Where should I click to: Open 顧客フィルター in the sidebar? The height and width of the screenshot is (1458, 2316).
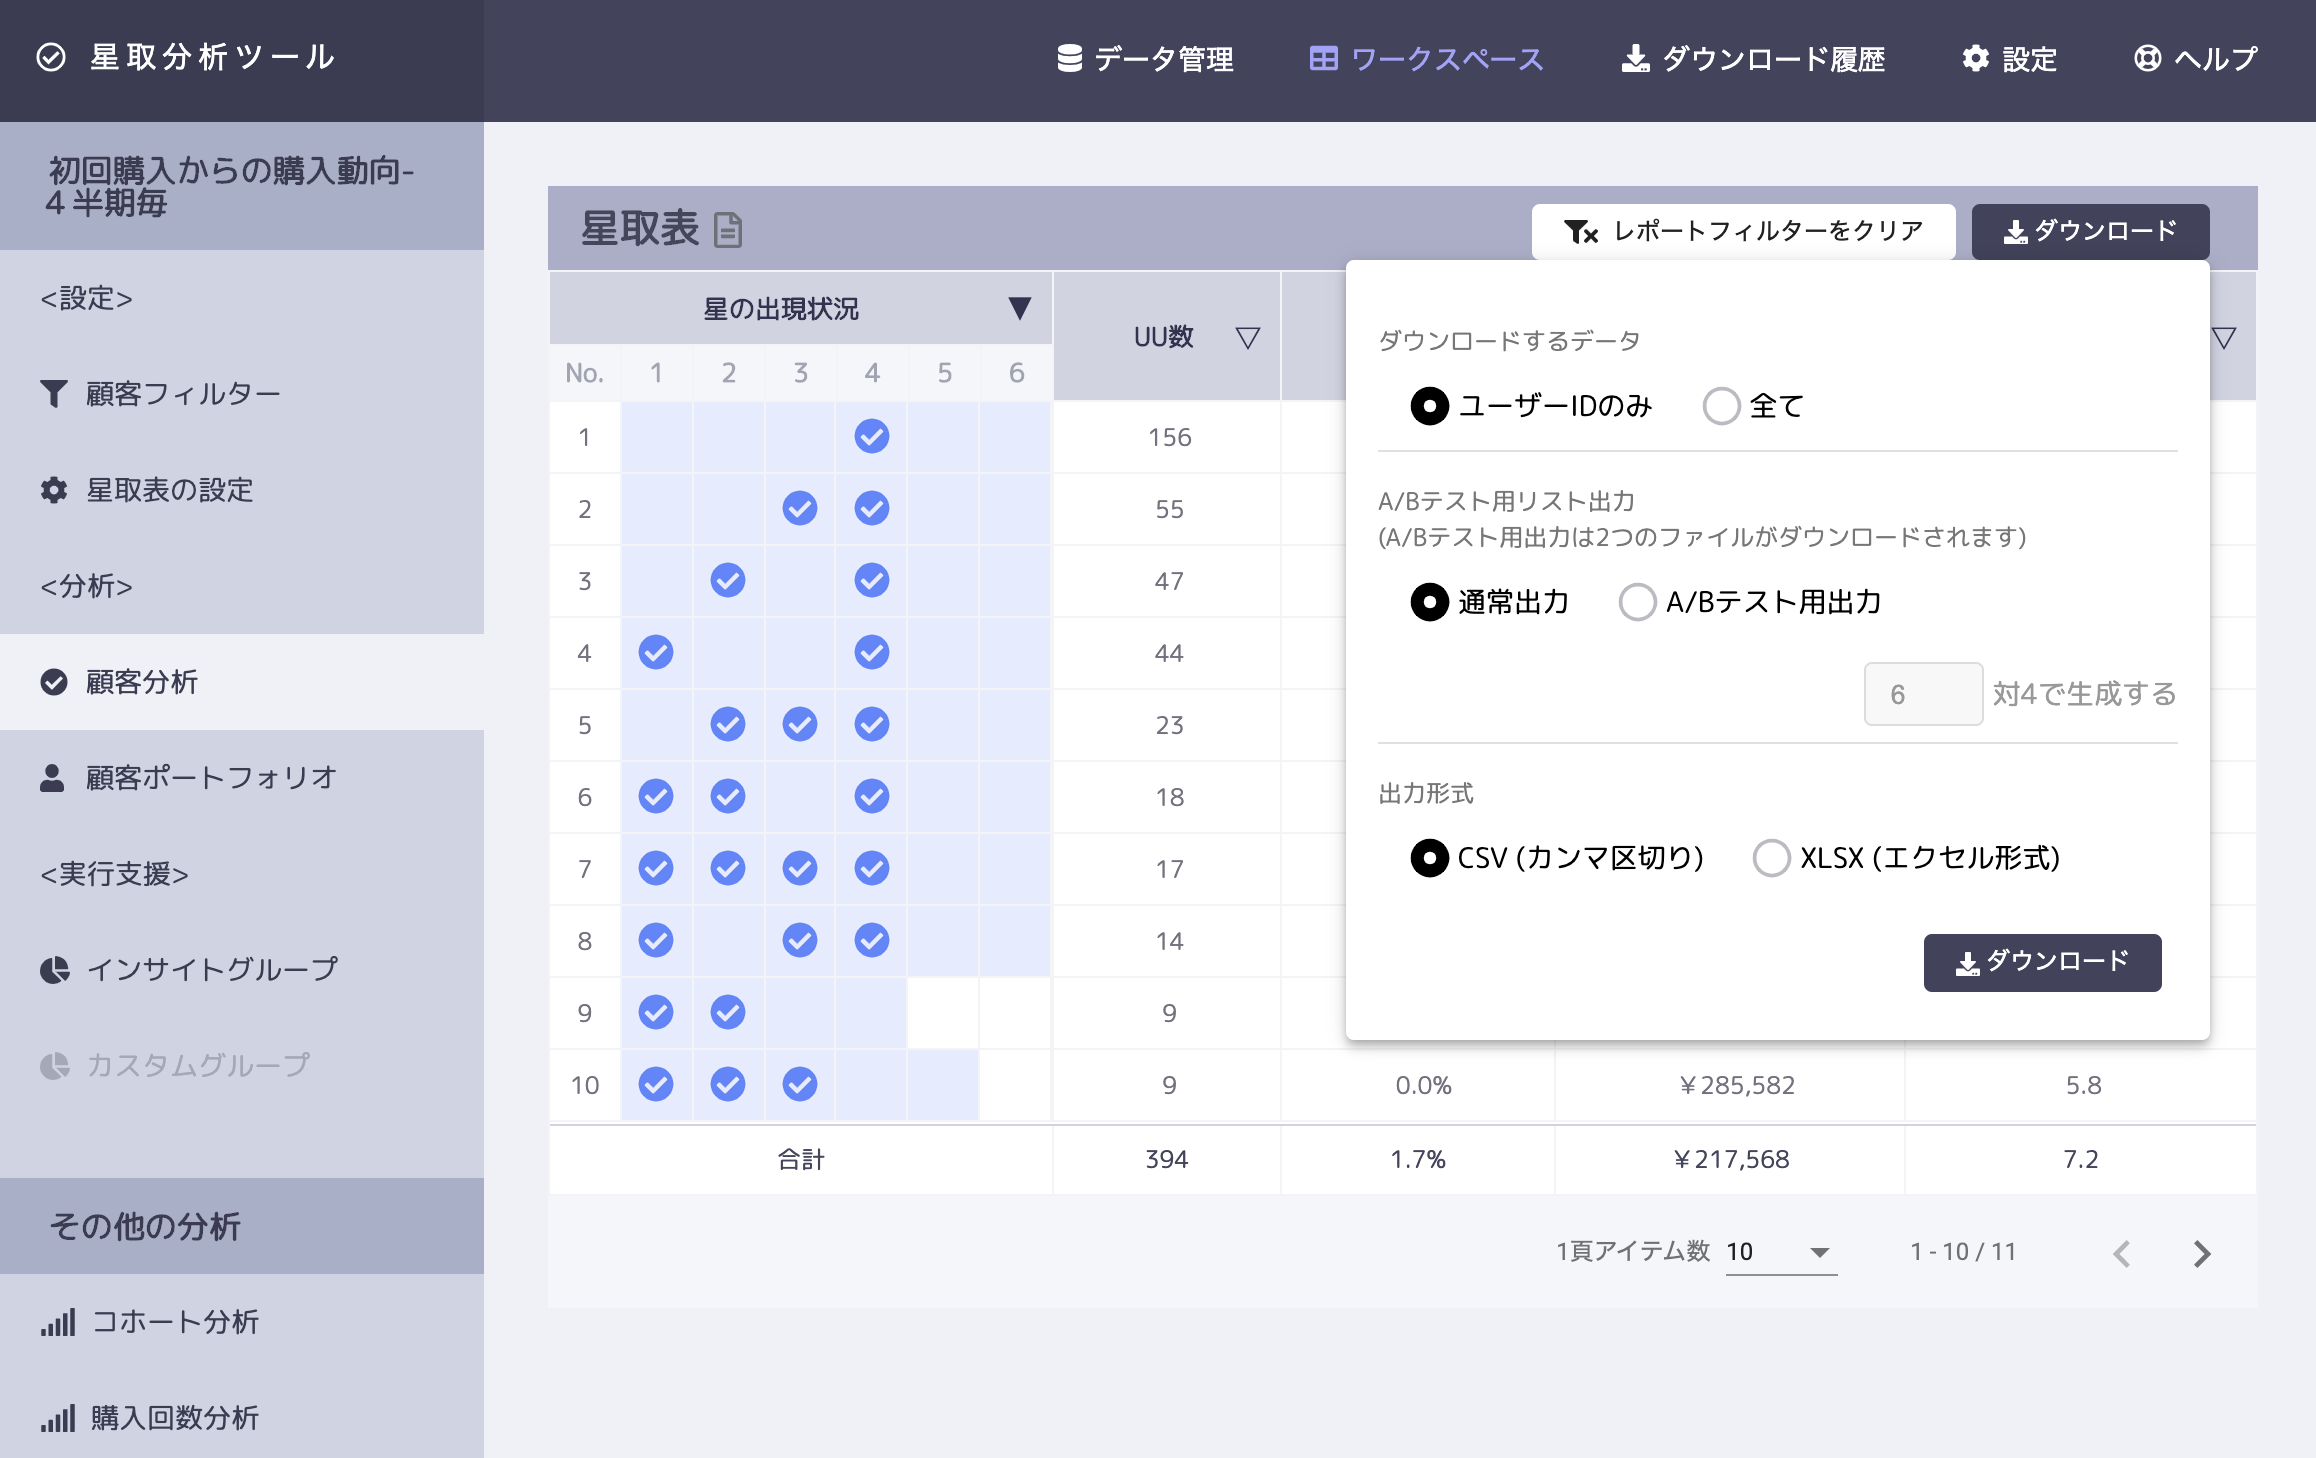click(242, 394)
